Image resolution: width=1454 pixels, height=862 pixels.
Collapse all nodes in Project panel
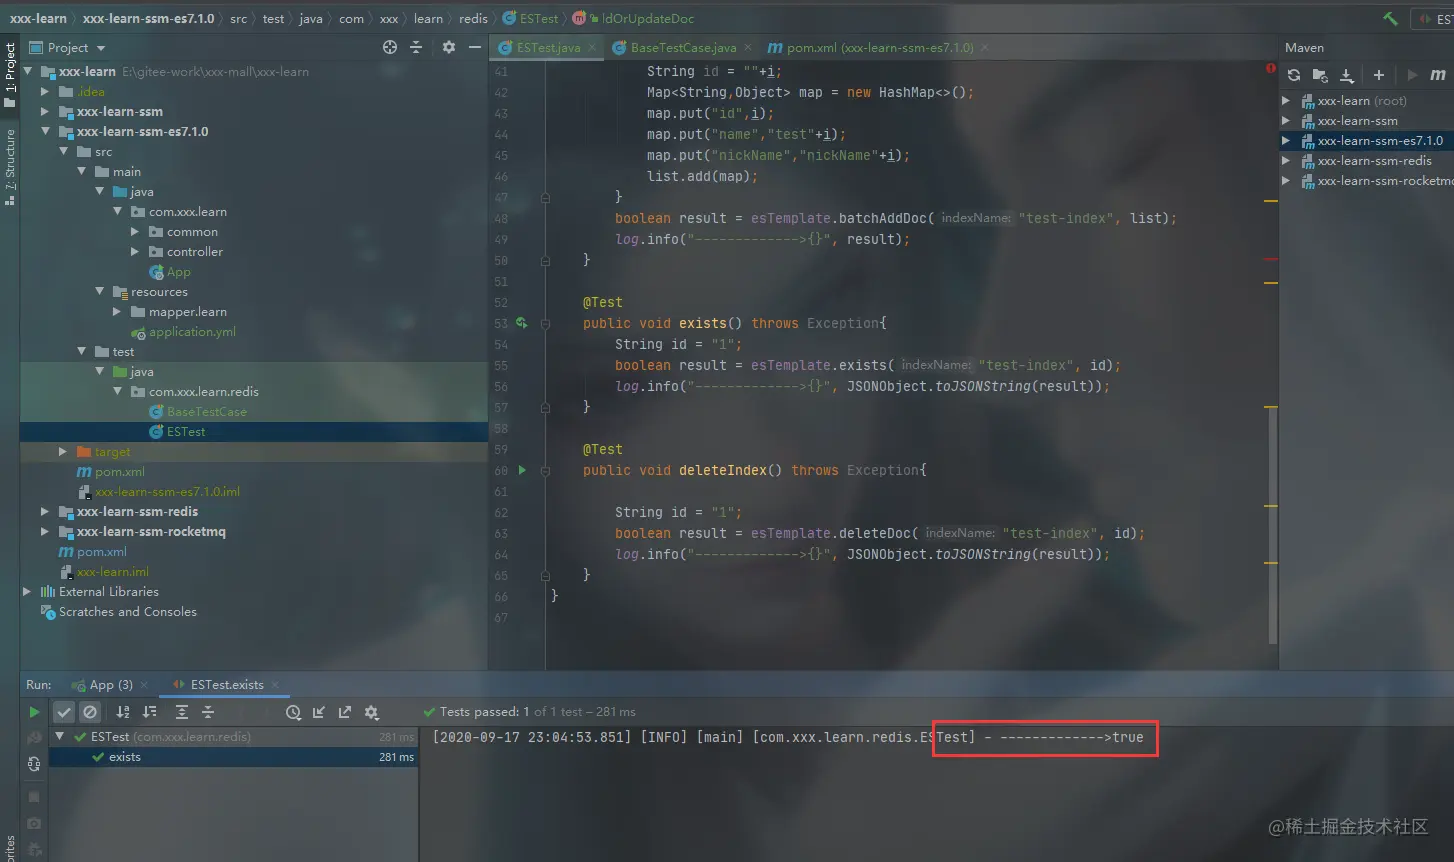pos(416,47)
